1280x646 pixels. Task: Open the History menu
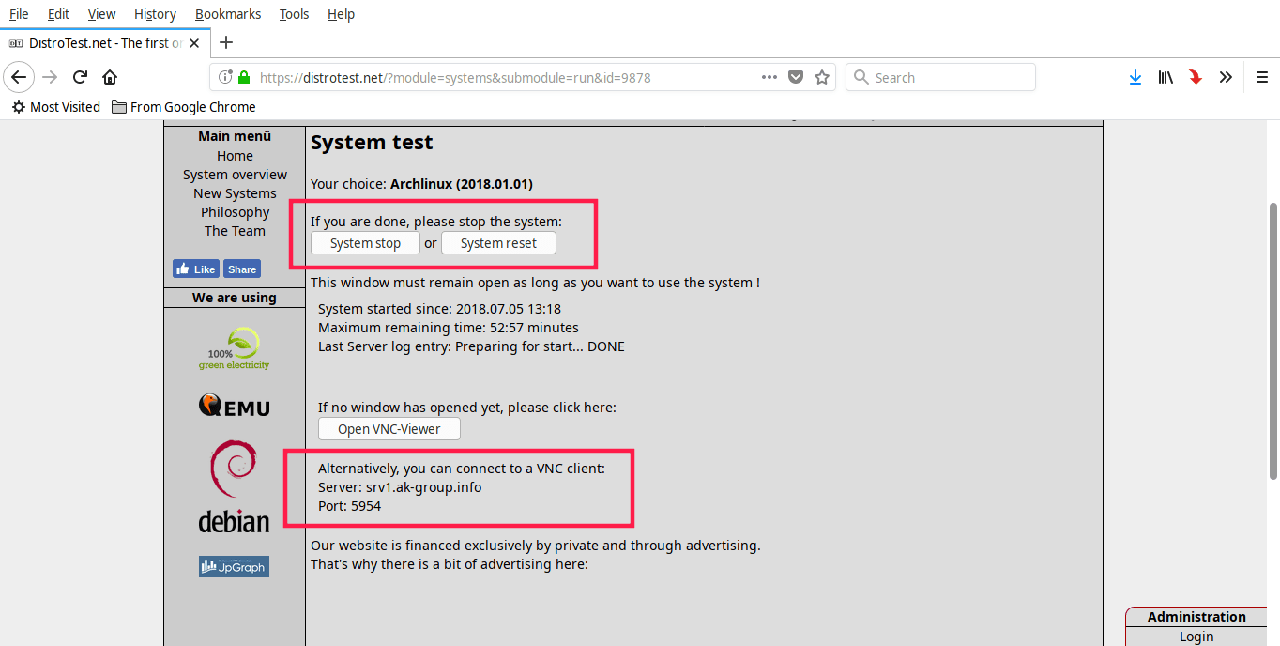(x=155, y=14)
